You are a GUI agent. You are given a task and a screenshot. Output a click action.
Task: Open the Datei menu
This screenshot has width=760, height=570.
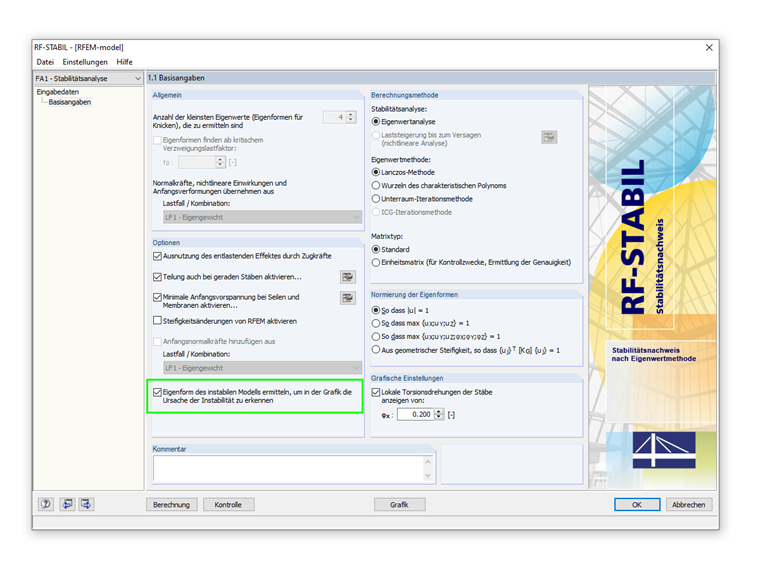(45, 62)
